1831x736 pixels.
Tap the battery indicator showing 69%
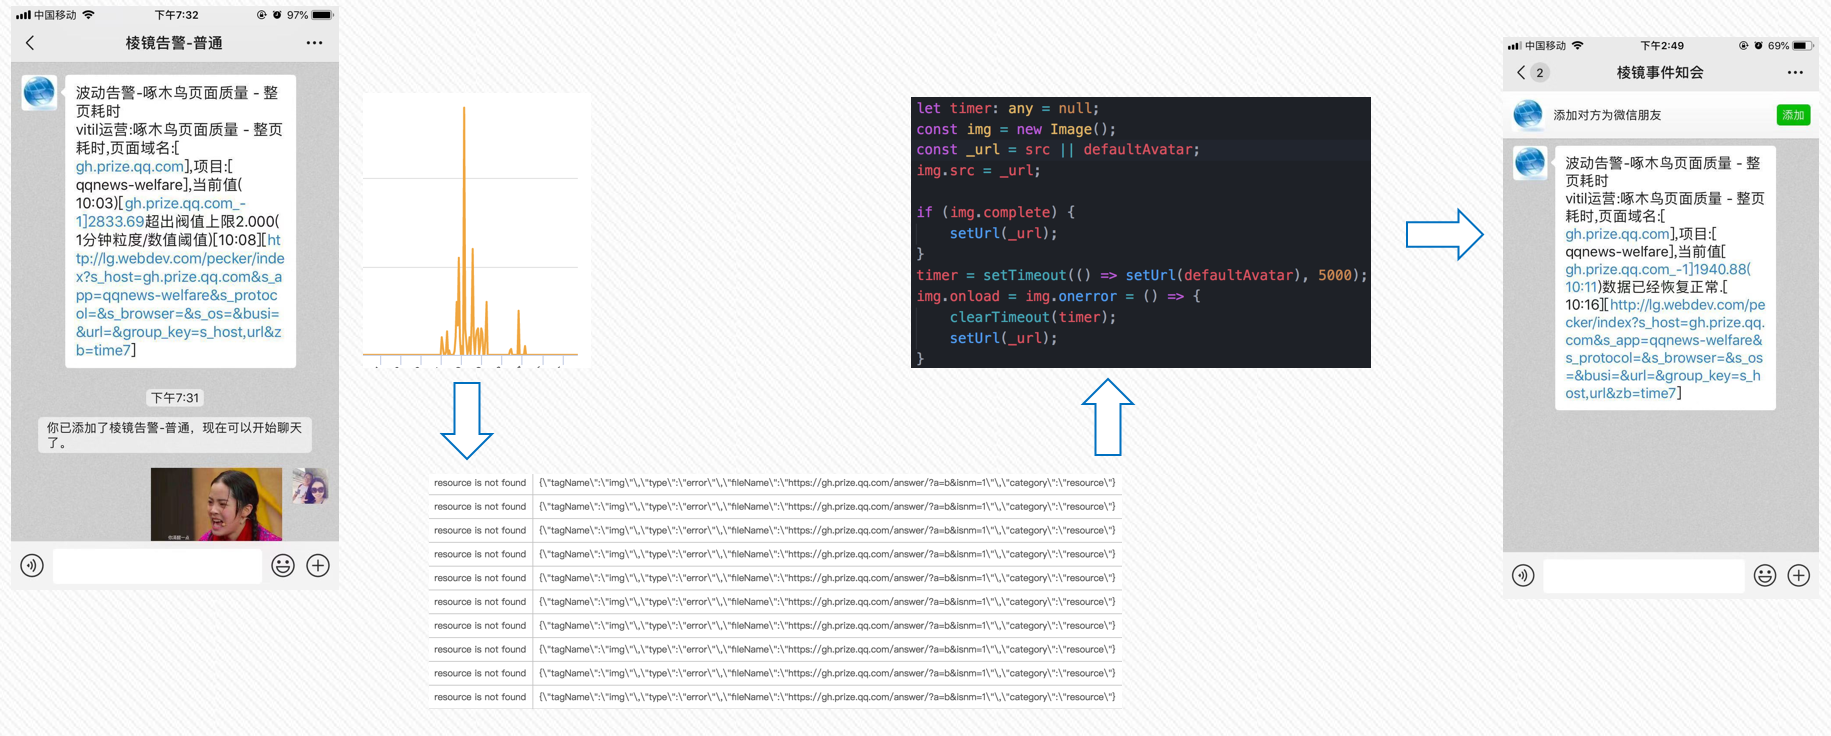tap(1802, 45)
